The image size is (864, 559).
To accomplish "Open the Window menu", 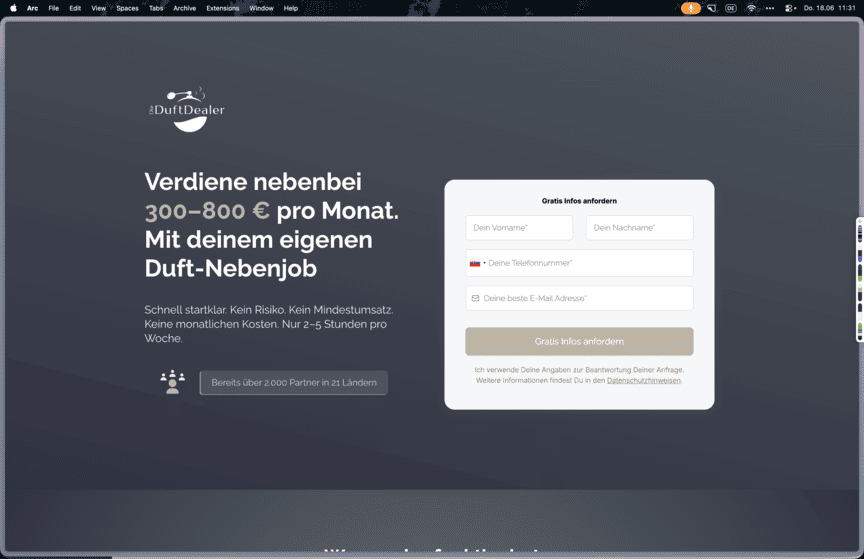I will click(261, 8).
